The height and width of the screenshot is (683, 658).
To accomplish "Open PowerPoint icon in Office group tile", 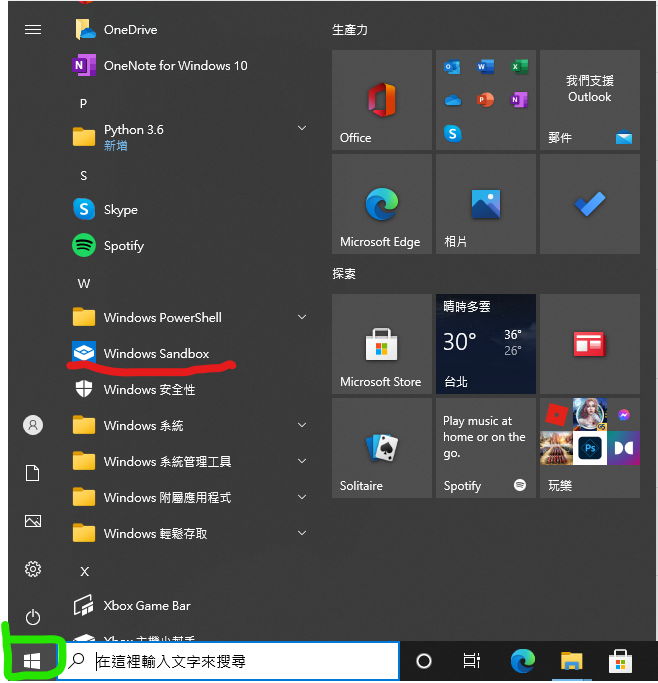I will tap(485, 100).
